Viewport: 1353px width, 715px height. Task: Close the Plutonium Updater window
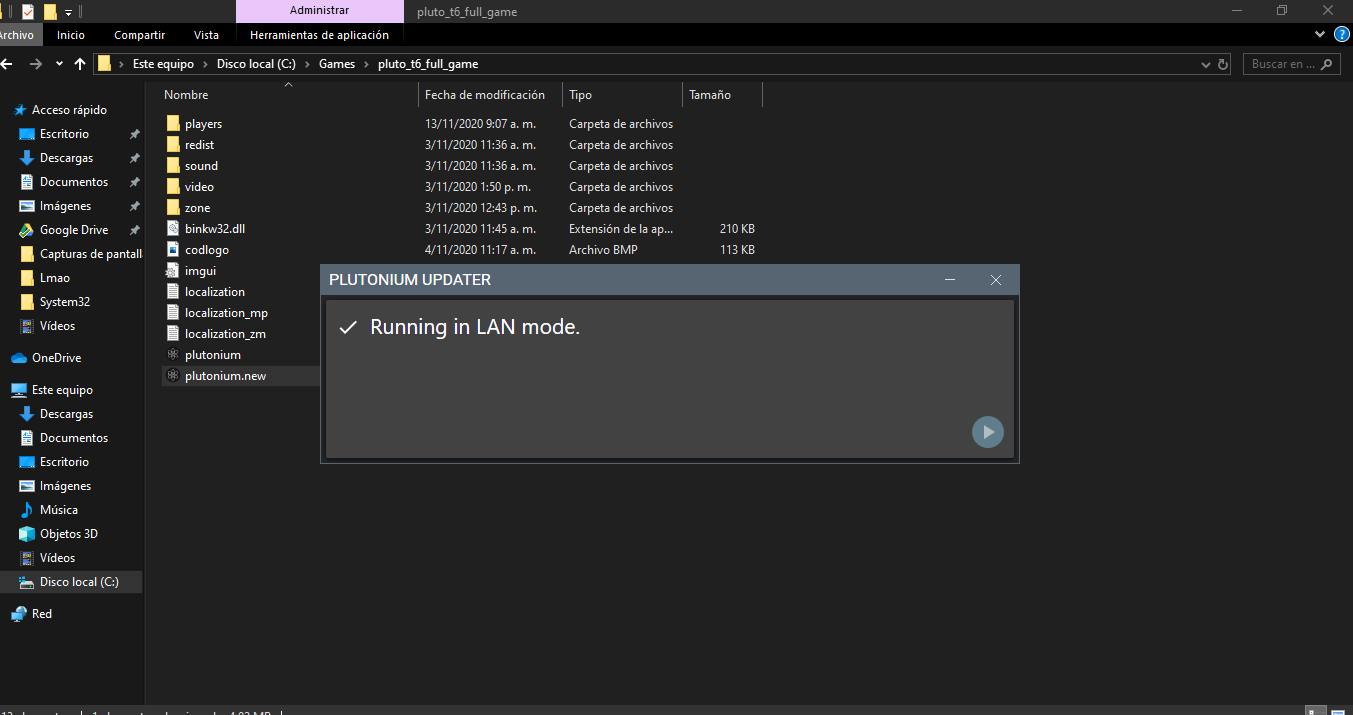point(995,280)
